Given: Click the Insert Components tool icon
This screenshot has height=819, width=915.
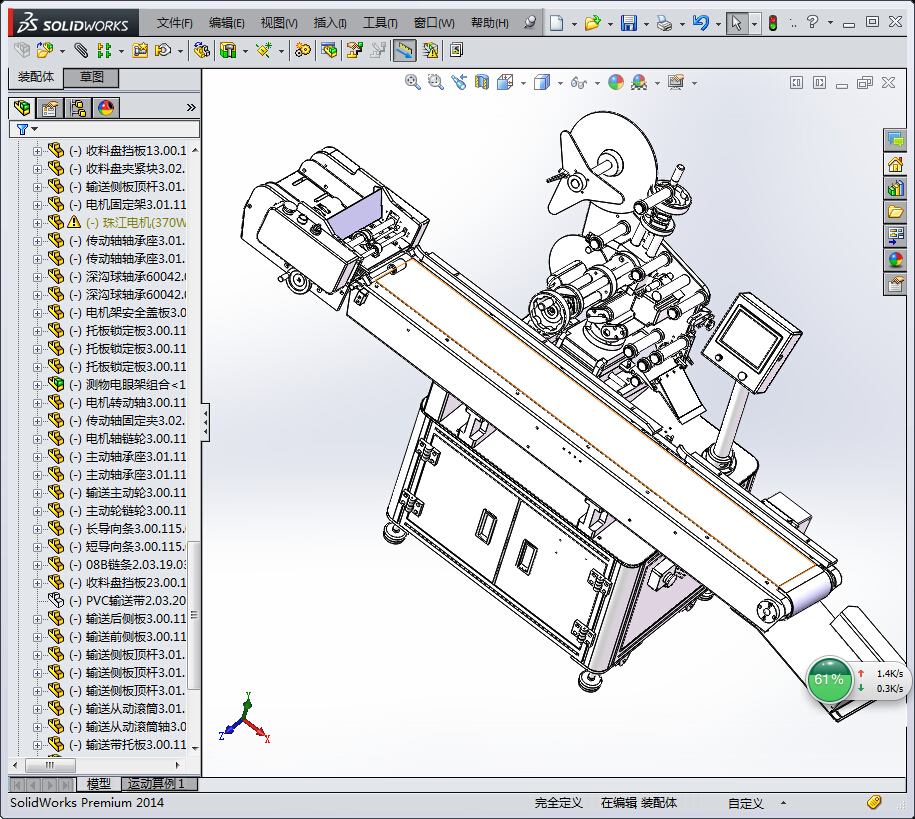Looking at the screenshot, I should [44, 51].
